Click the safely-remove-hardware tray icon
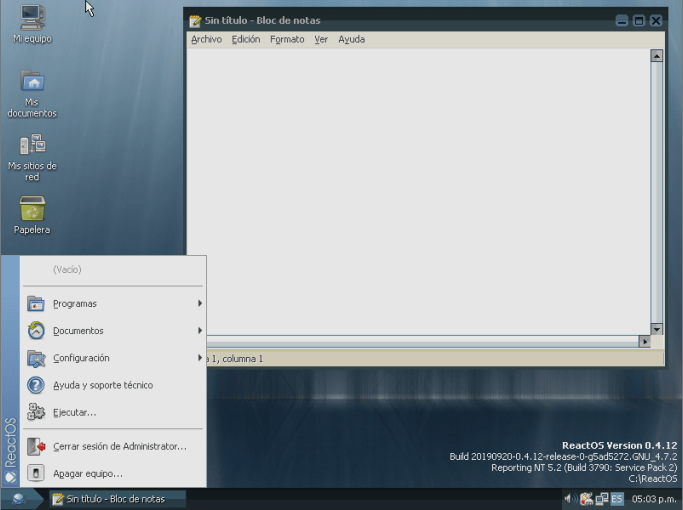683x510 pixels. [x=586, y=499]
